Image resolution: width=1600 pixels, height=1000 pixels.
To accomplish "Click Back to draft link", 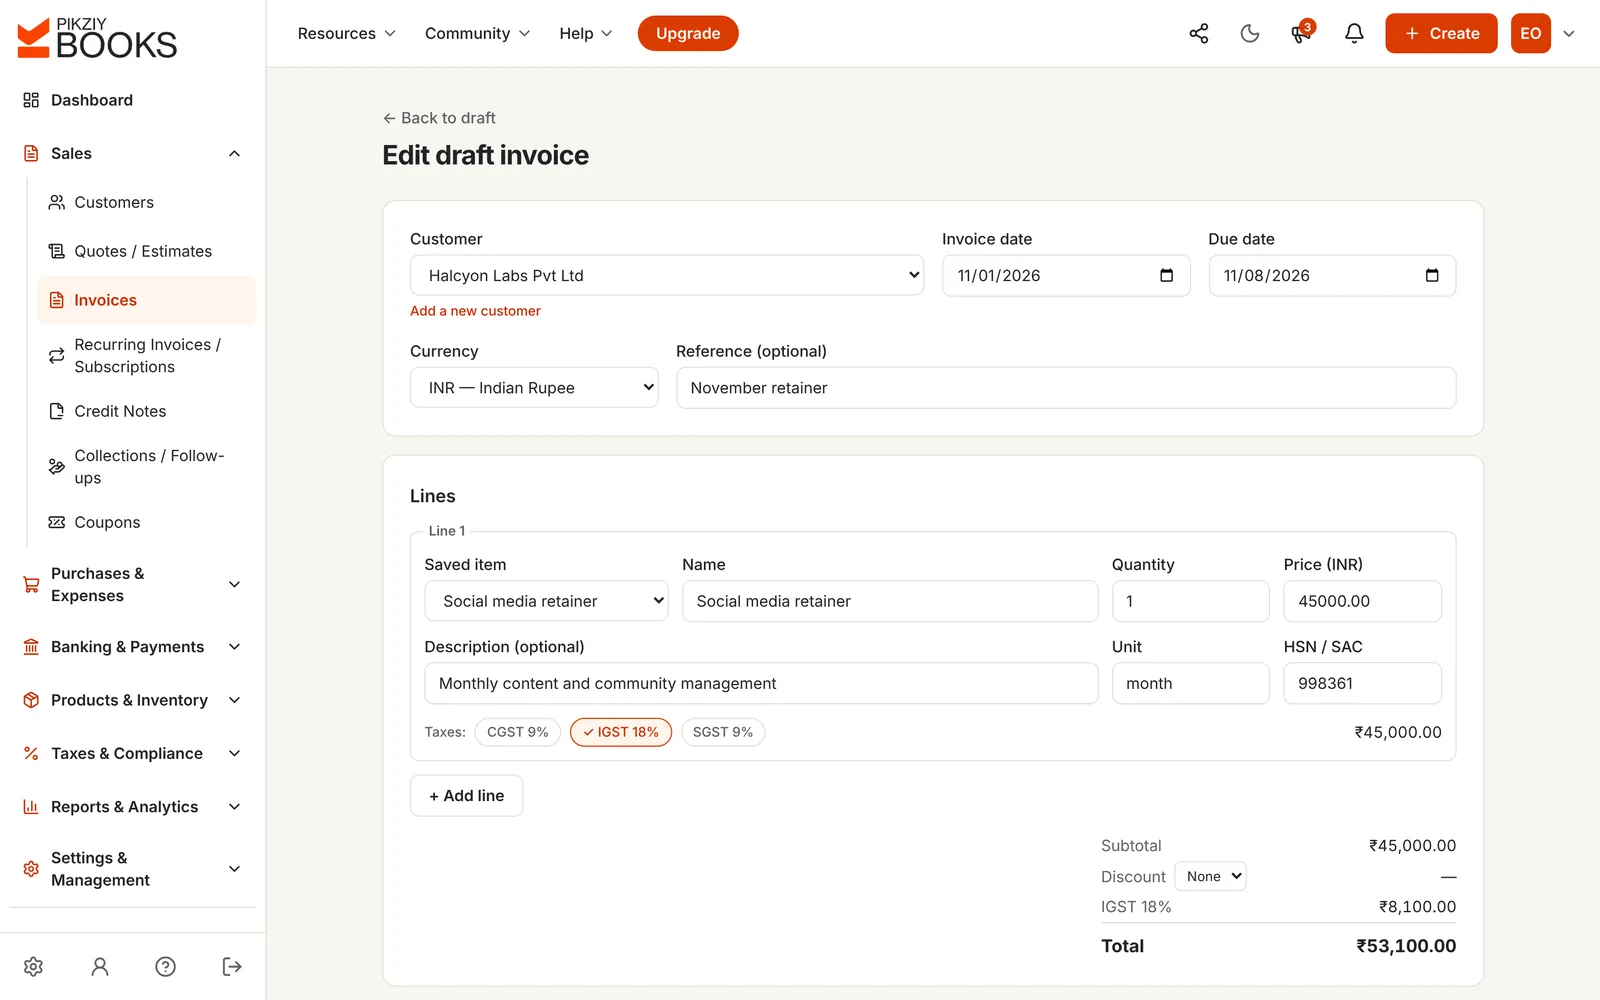I will click(439, 118).
